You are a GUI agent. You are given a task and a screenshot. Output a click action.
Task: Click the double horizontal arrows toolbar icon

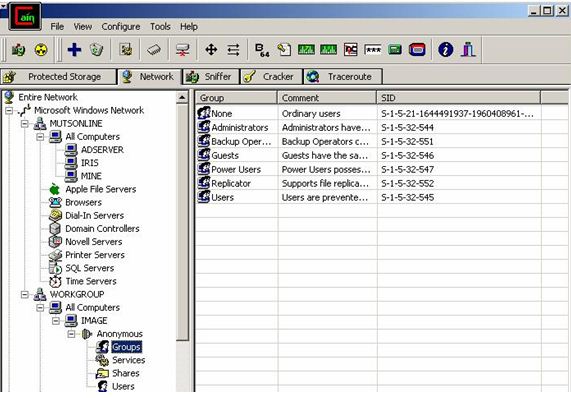233,50
